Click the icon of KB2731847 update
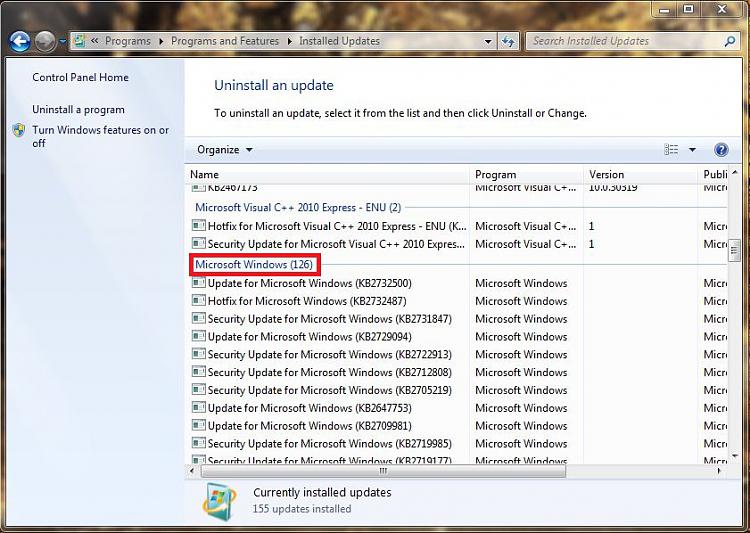Screen dimensions: 750x533 click(199, 318)
